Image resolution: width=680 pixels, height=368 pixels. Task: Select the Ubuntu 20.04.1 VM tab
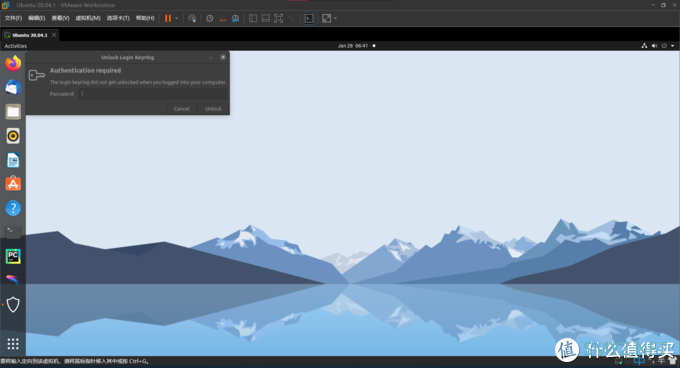[29, 35]
